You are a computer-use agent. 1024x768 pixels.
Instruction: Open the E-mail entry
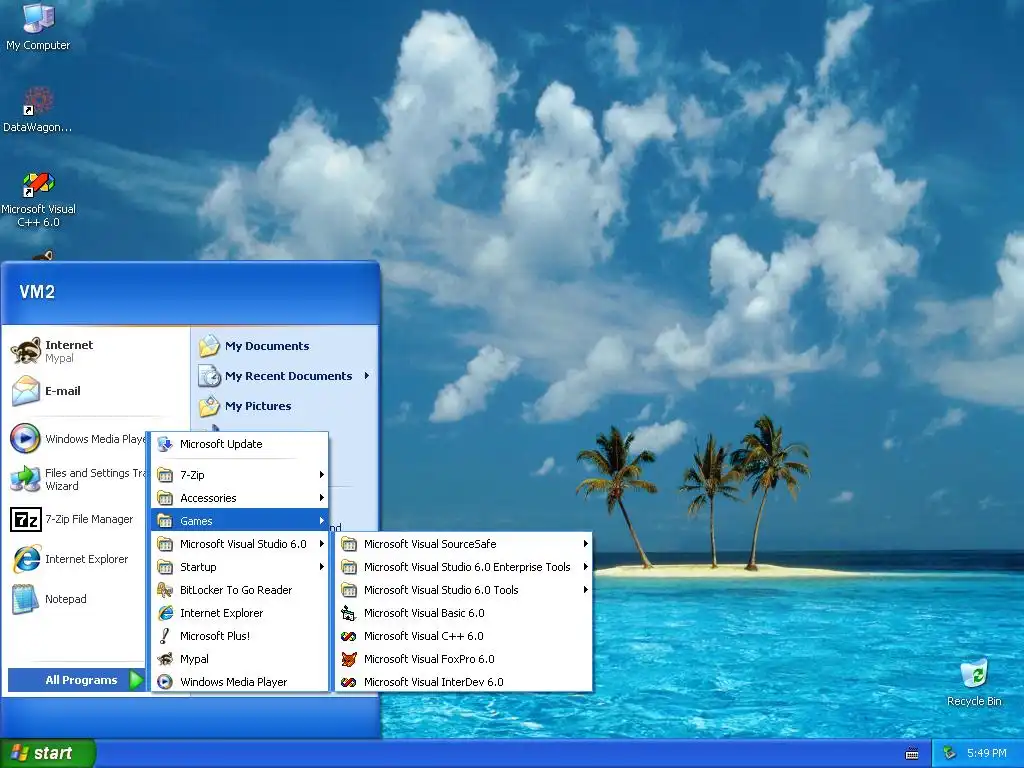pos(97,391)
